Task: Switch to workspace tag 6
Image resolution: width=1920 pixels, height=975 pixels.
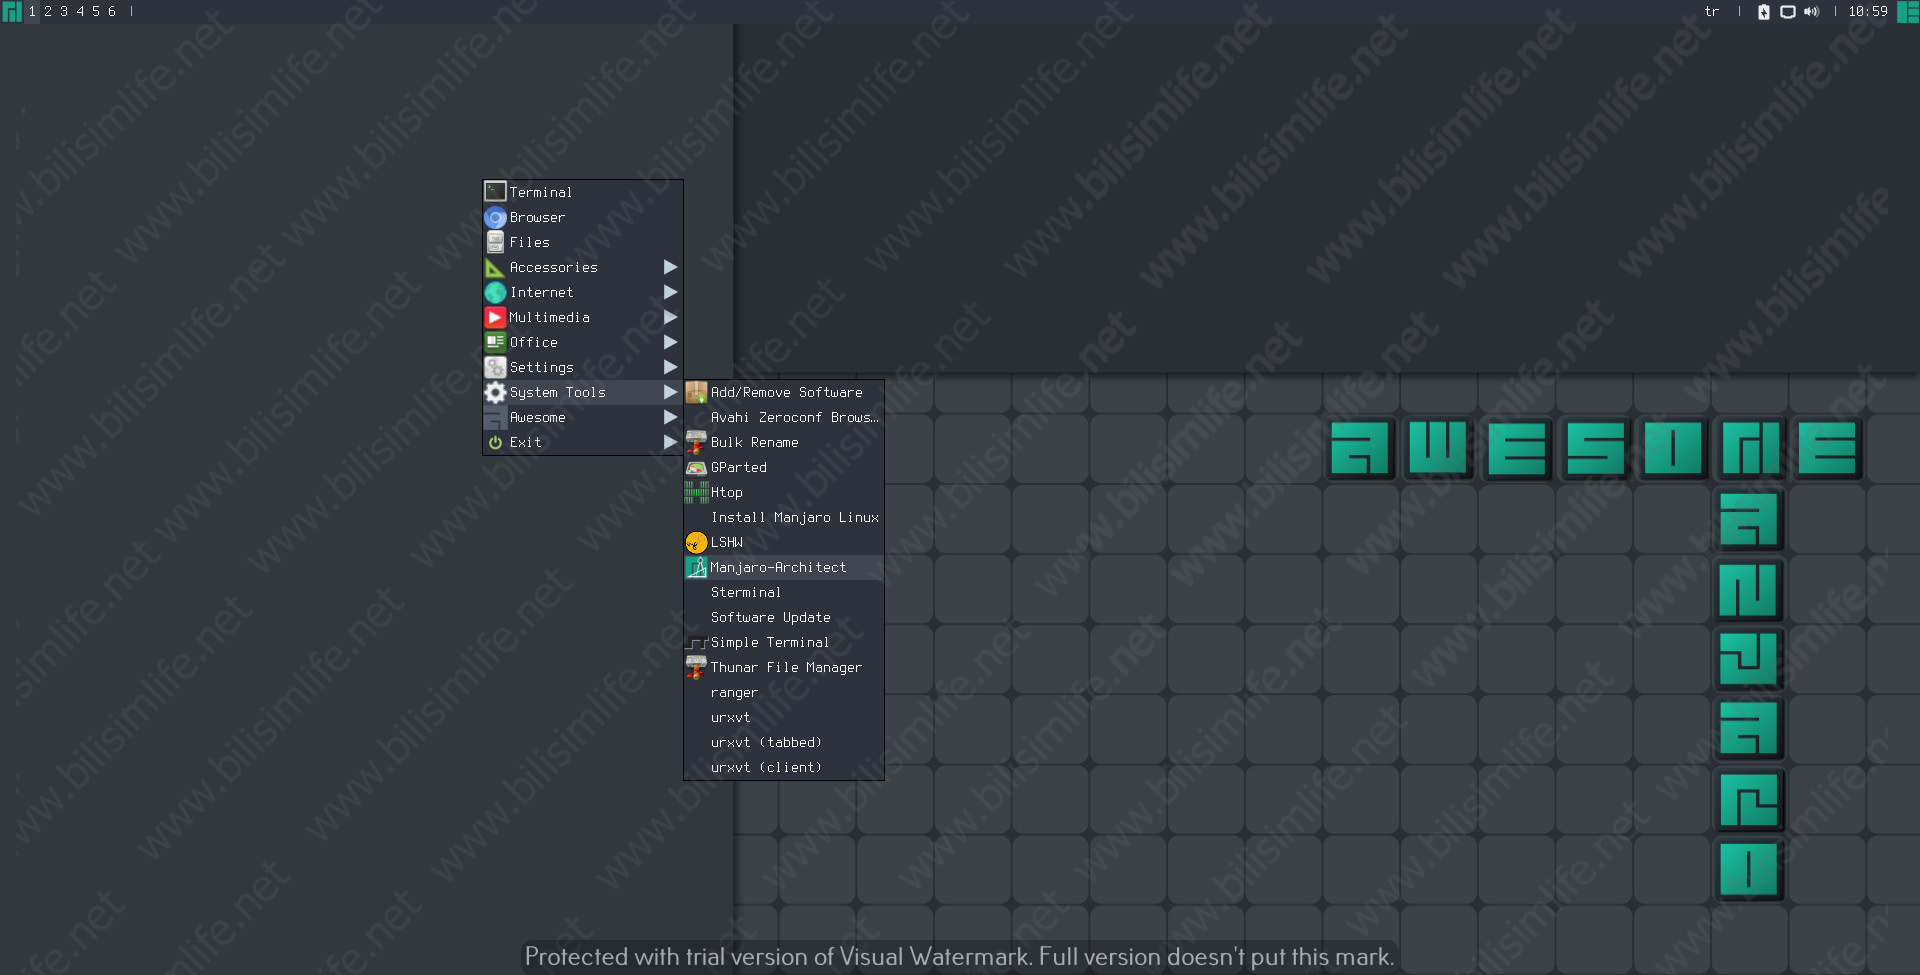Action: [112, 12]
